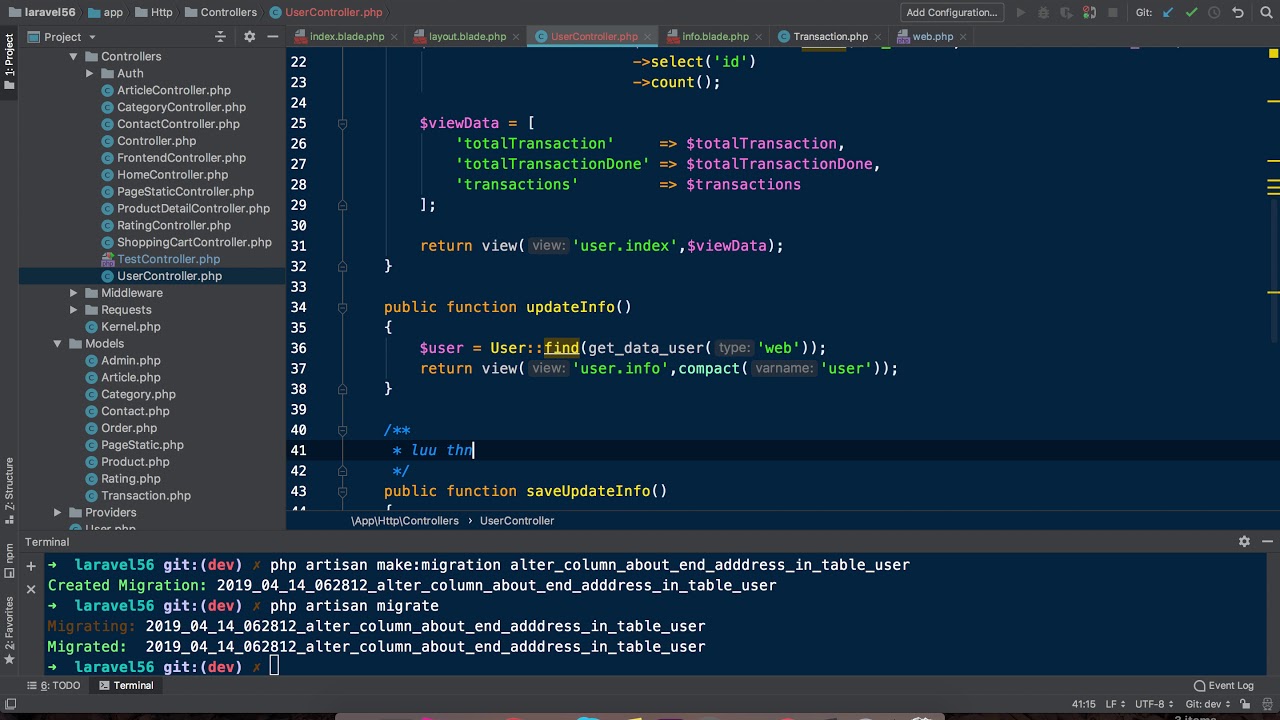The image size is (1280, 720).
Task: Click the UserController breadcrumb below the editor
Action: (x=516, y=521)
